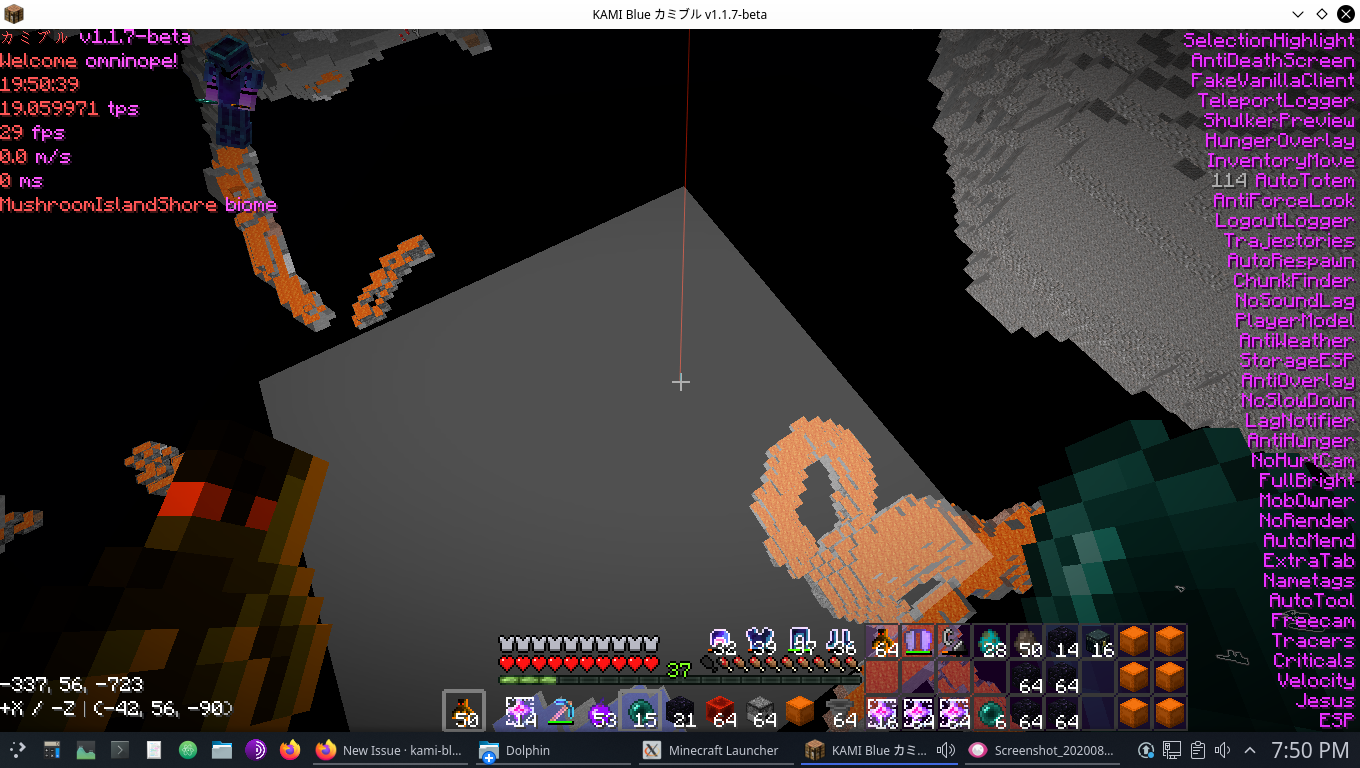Click 'Welcome omninope!' HUD text
The image size is (1360, 768).
pyautogui.click(x=89, y=61)
